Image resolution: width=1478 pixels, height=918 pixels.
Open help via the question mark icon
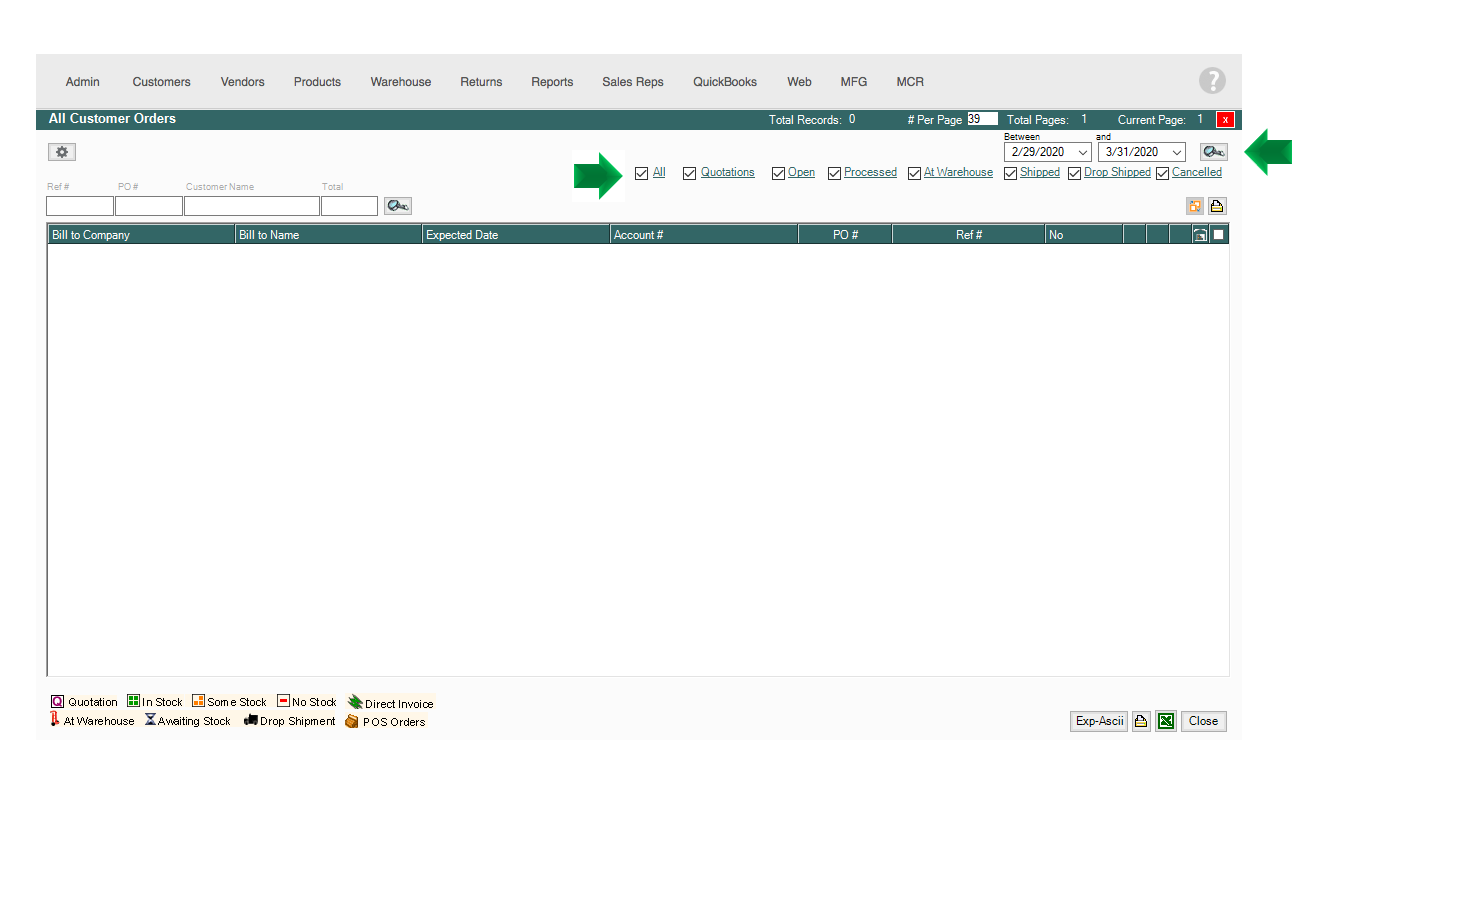[x=1212, y=81]
